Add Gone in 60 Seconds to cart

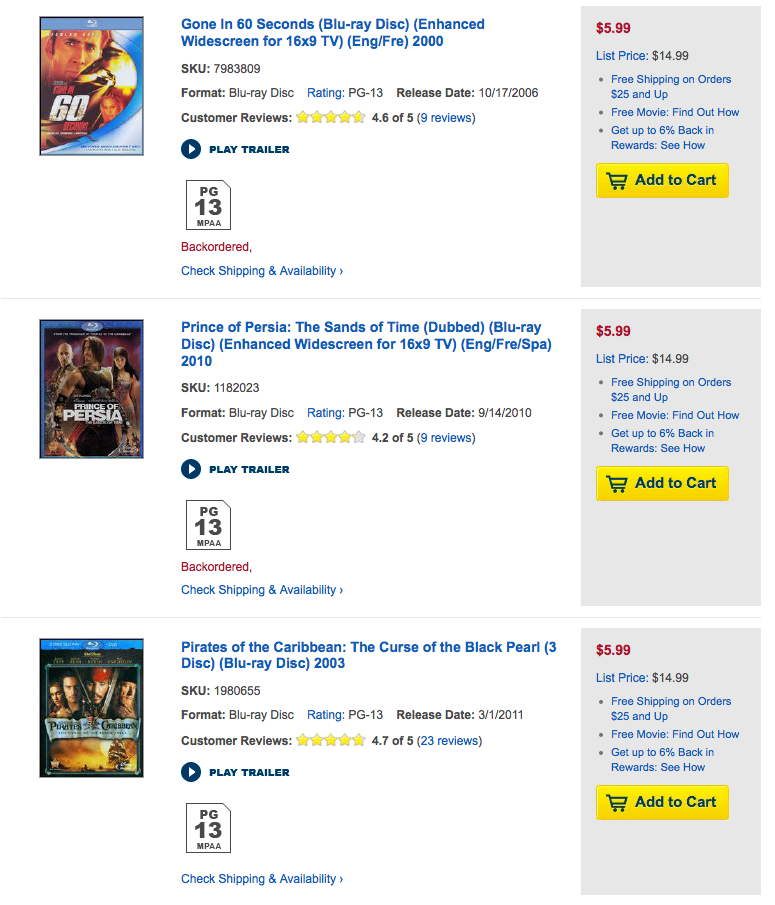point(662,181)
